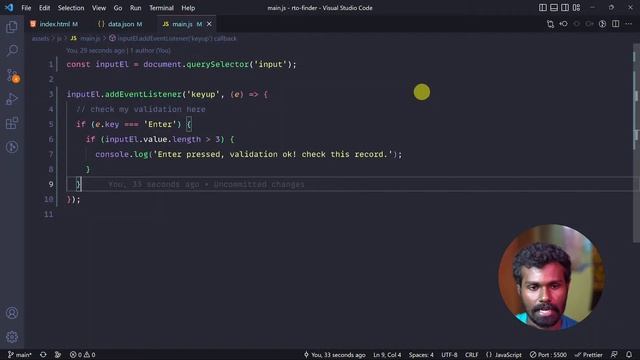Click the go to previous change icon

(563, 24)
